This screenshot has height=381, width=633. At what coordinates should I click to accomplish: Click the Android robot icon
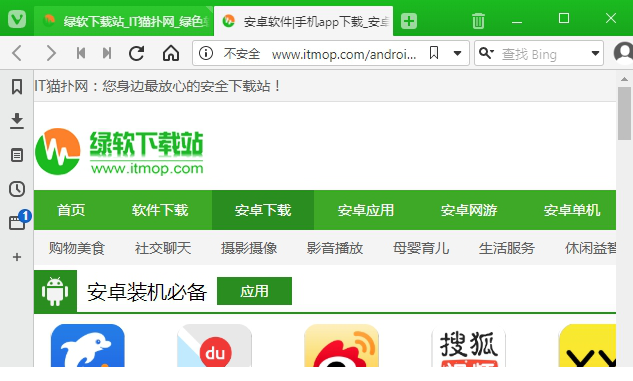[55, 291]
